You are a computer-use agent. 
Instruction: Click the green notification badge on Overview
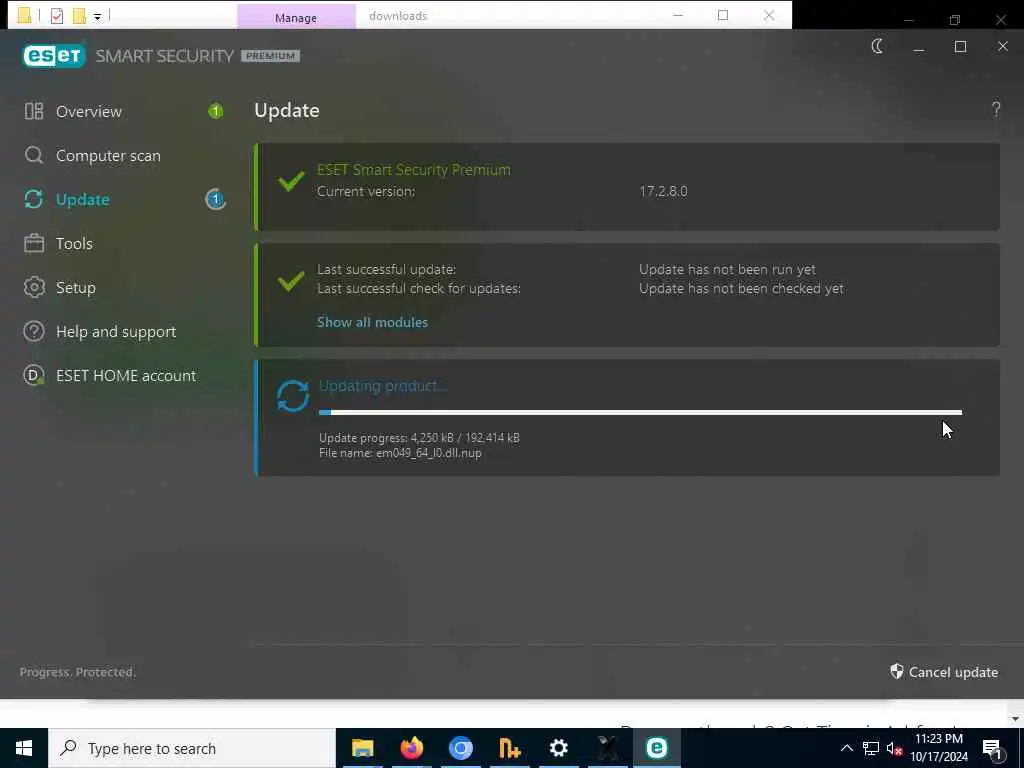click(216, 112)
